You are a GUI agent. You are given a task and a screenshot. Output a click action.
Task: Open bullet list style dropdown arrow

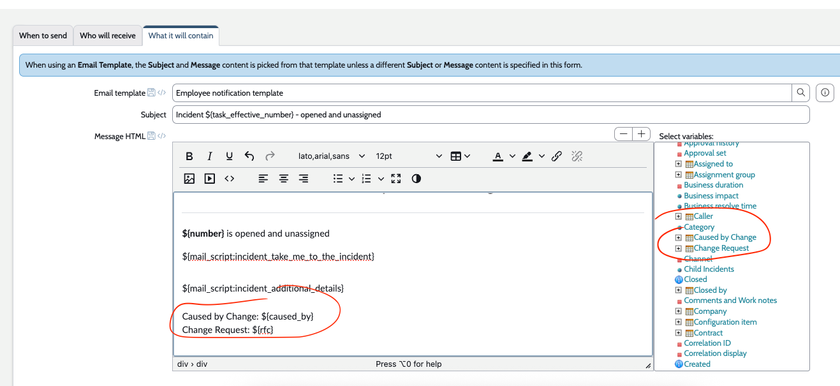[352, 178]
